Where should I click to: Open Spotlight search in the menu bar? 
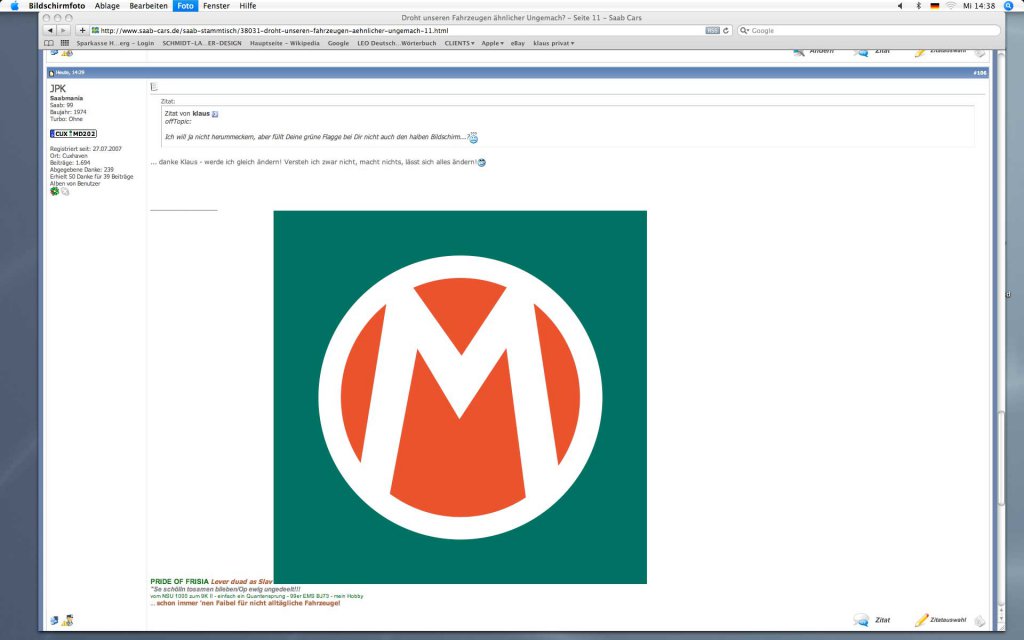pyautogui.click(x=1008, y=6)
